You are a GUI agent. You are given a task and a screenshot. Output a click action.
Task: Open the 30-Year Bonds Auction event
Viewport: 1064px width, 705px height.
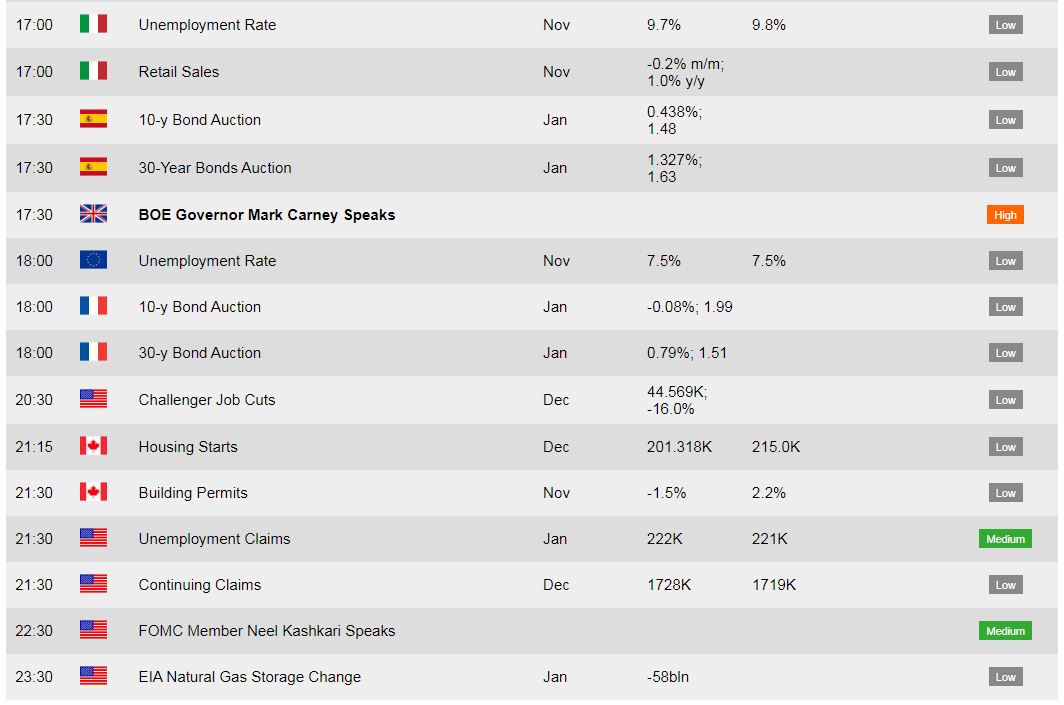214,168
